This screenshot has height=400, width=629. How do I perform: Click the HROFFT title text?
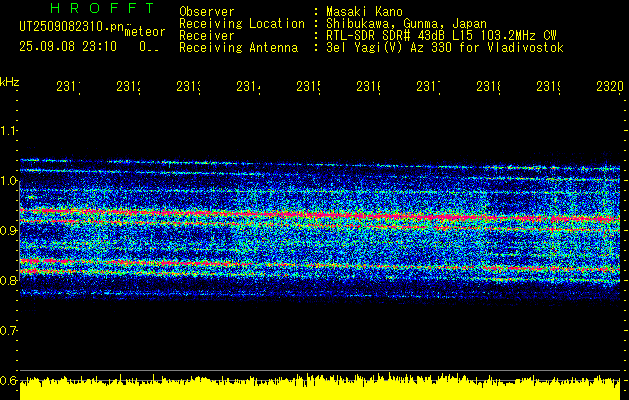coord(103,8)
